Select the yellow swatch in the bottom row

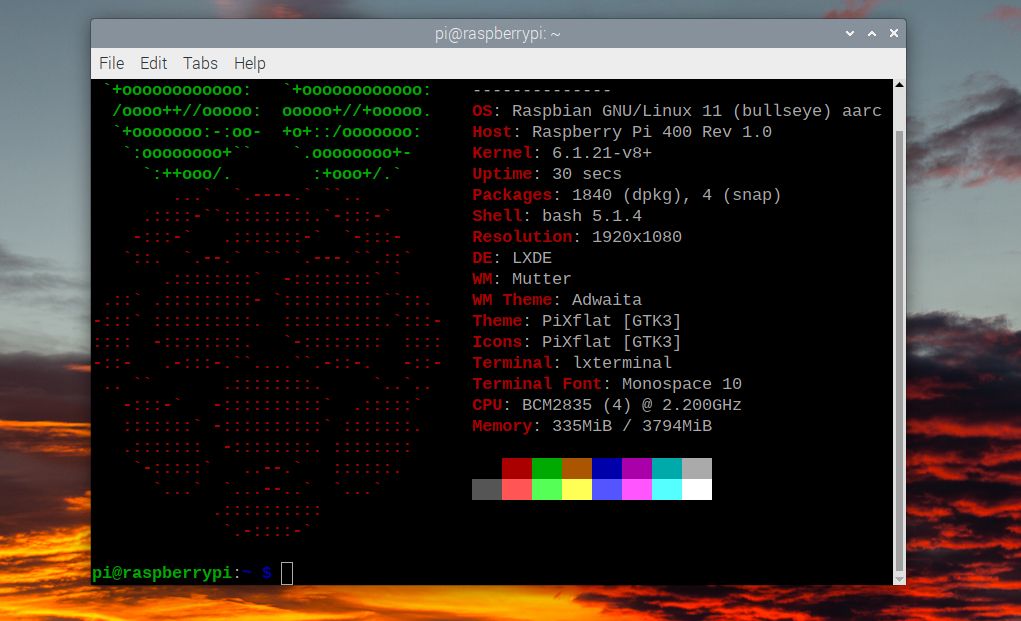click(x=577, y=490)
